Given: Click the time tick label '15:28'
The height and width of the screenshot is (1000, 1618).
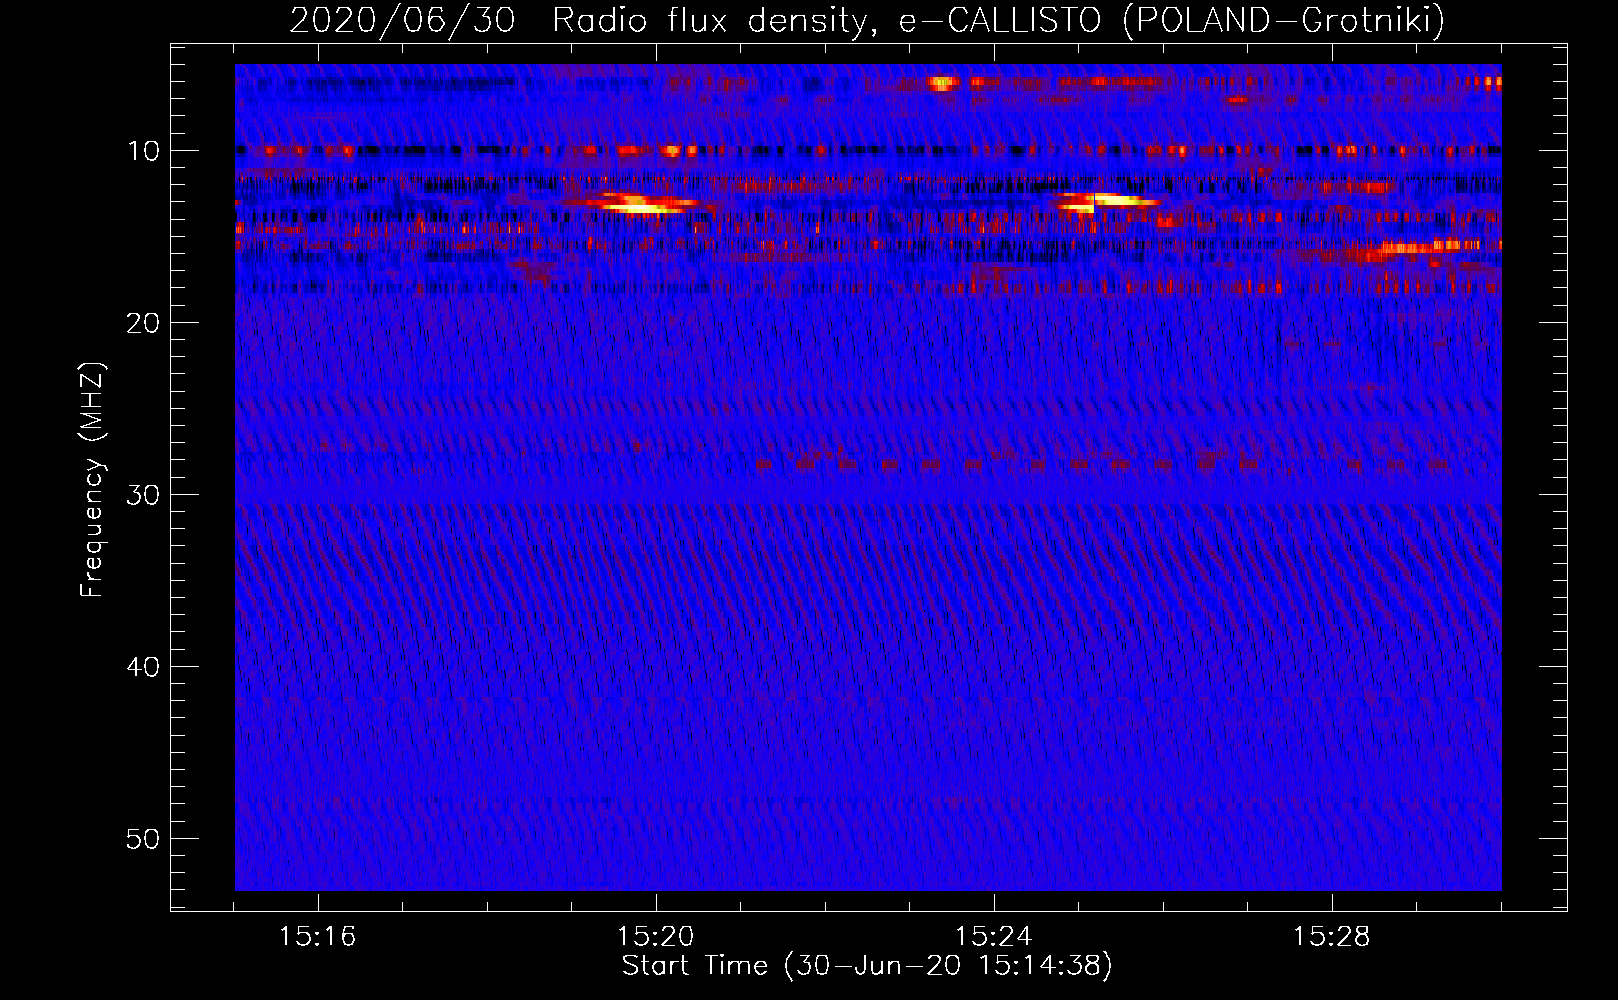Looking at the screenshot, I should pos(1331,937).
